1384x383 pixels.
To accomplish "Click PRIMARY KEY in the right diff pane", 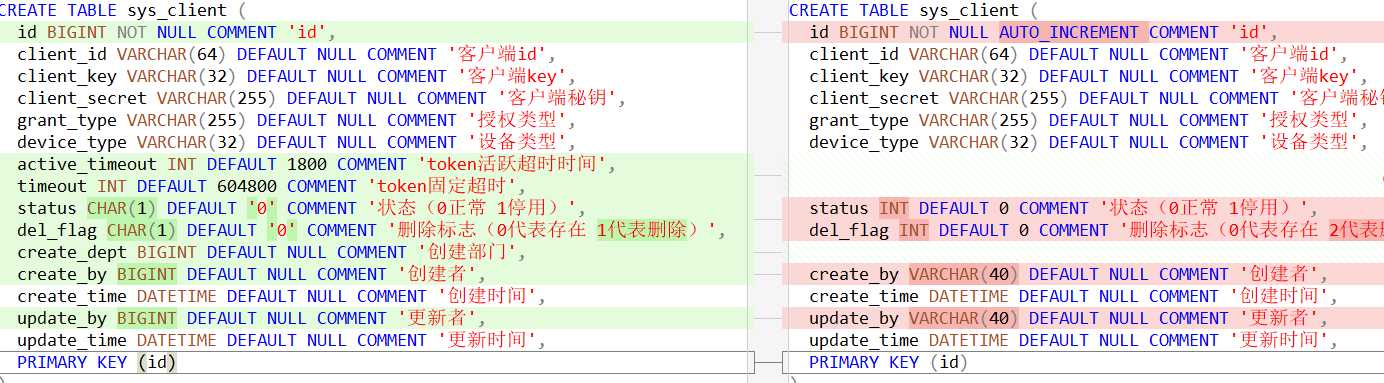I will pos(864,362).
